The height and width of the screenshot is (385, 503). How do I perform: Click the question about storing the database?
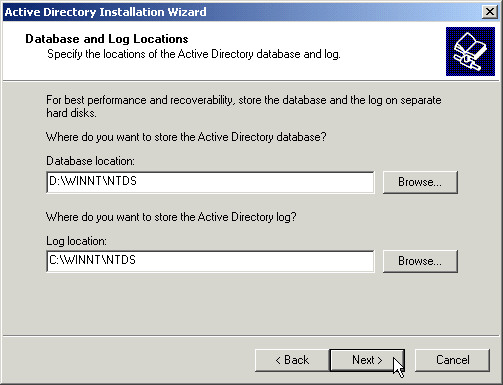pos(186,137)
